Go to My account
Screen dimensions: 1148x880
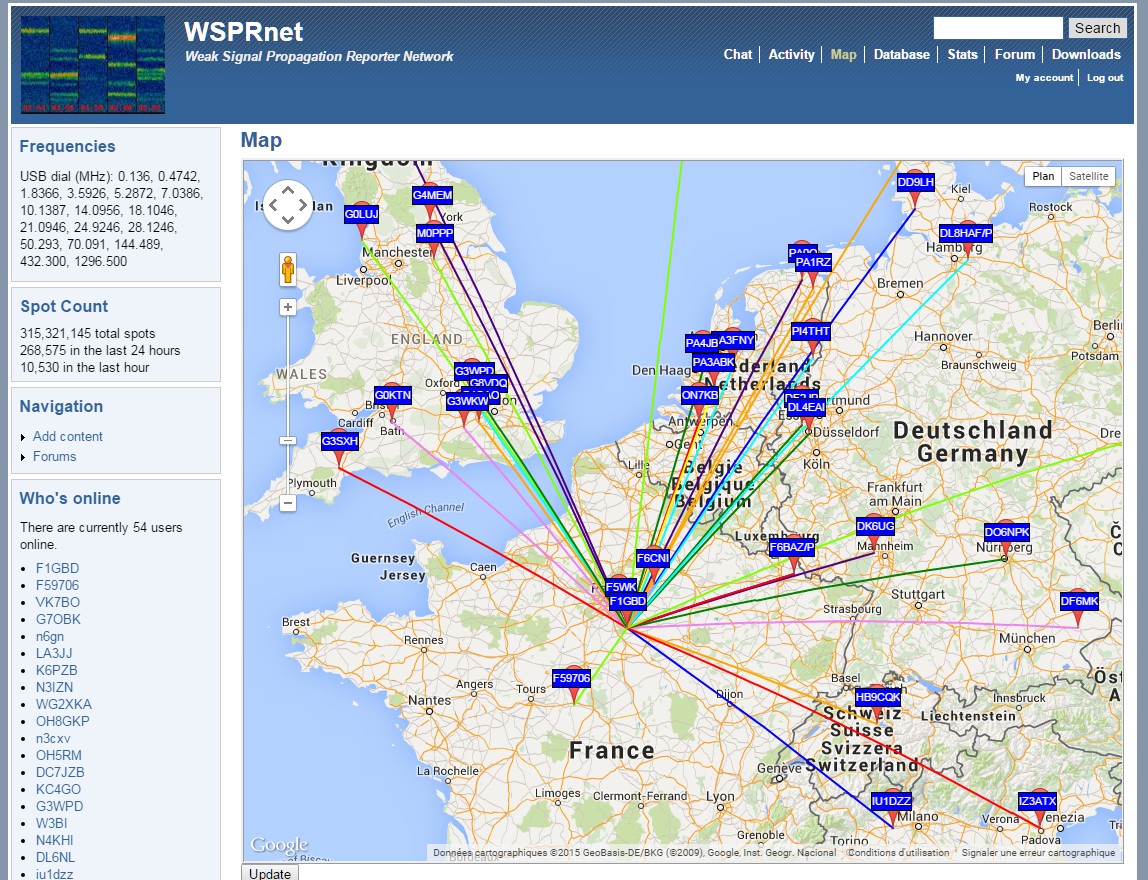pos(1044,78)
